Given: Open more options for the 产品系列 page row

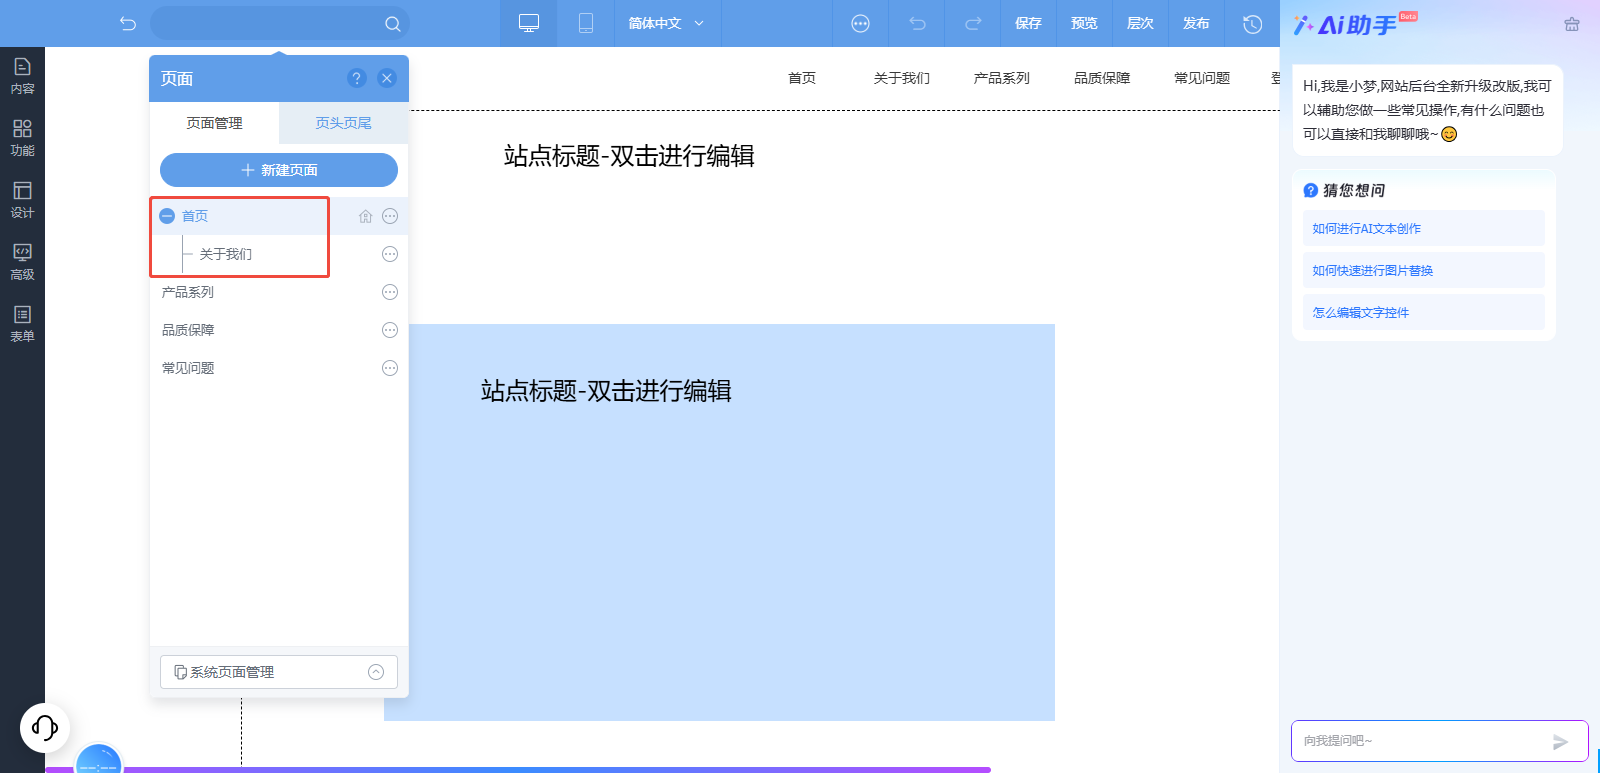Looking at the screenshot, I should coord(390,292).
